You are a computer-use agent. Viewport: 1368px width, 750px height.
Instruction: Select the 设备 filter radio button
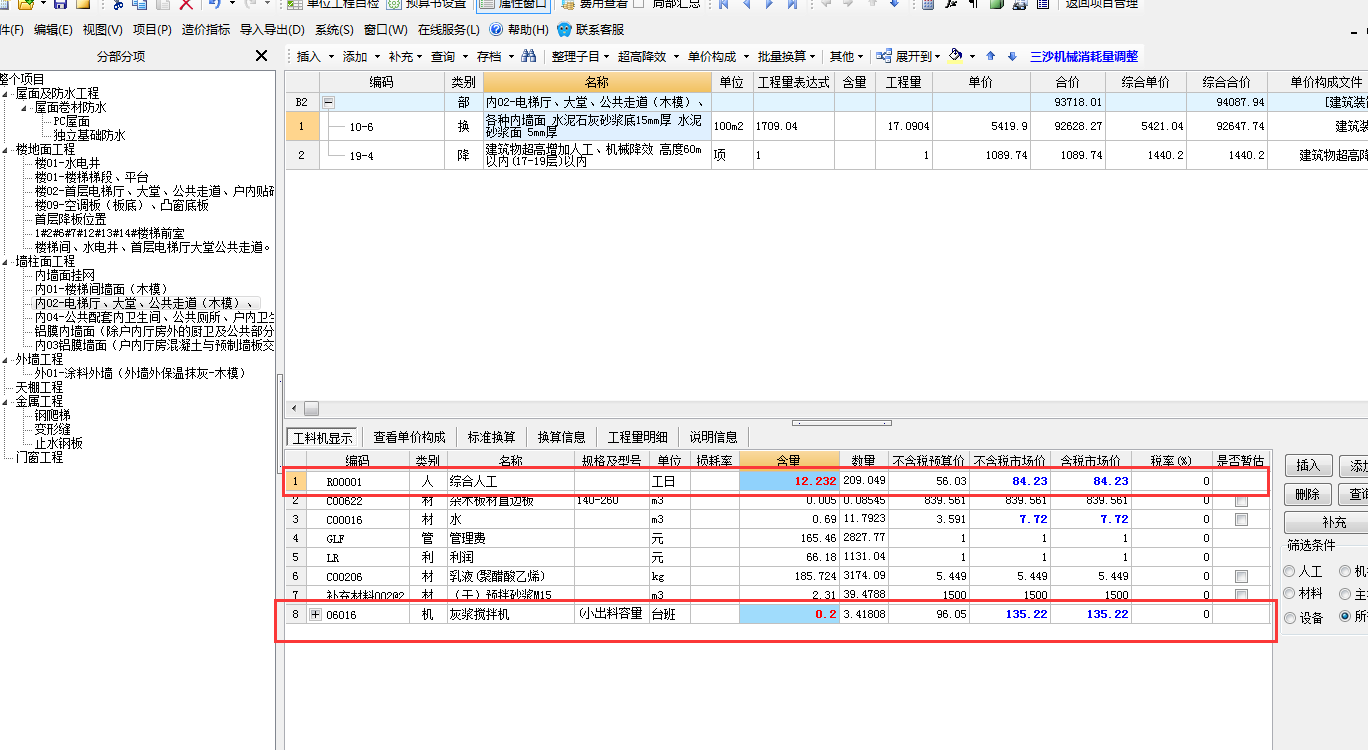[x=1289, y=618]
